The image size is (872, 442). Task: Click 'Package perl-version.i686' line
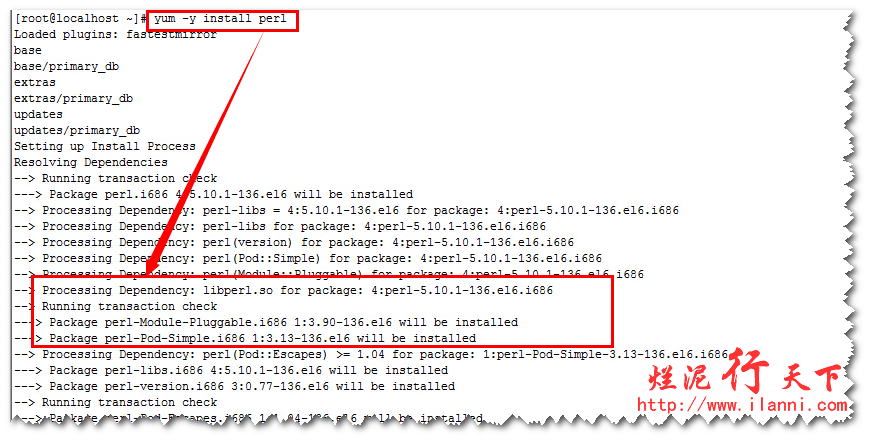point(234,386)
